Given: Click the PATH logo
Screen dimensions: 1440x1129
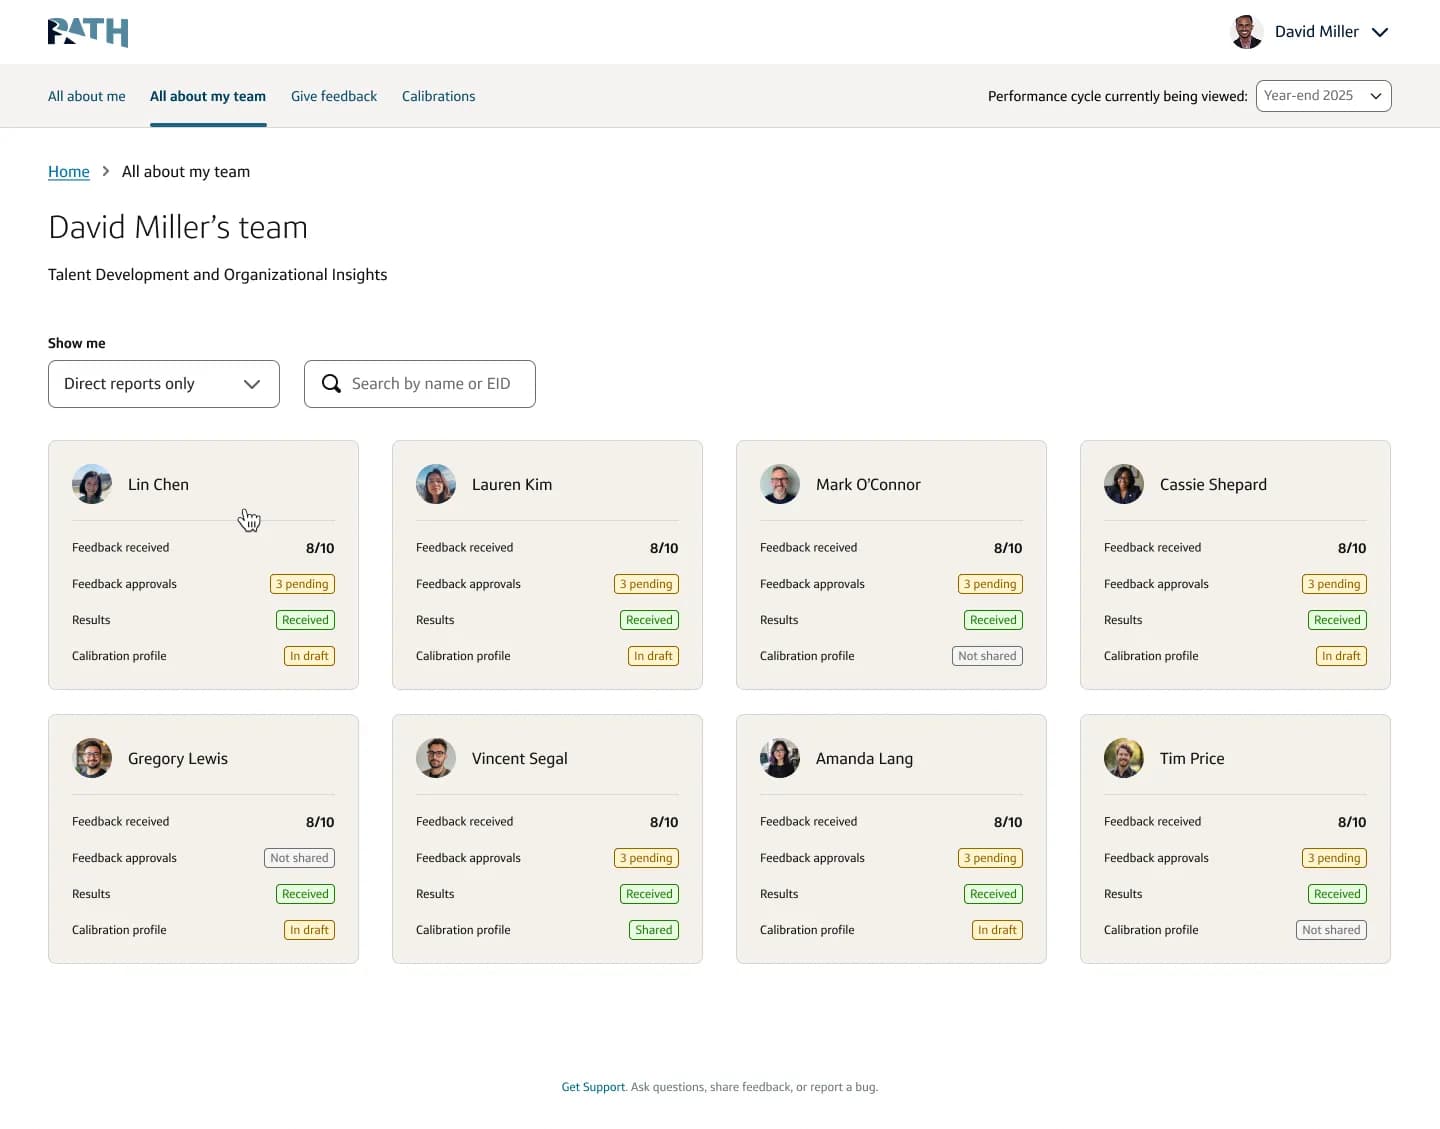Looking at the screenshot, I should pos(88,32).
